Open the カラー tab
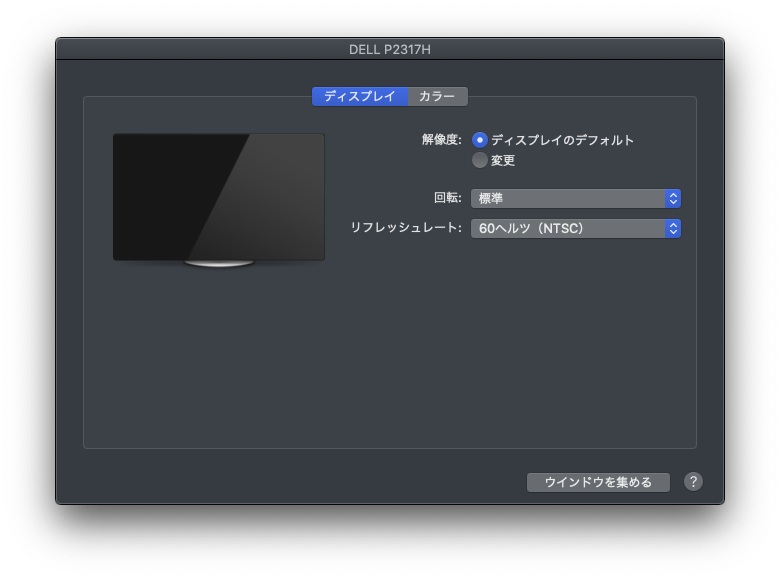780x578 pixels. 437,96
